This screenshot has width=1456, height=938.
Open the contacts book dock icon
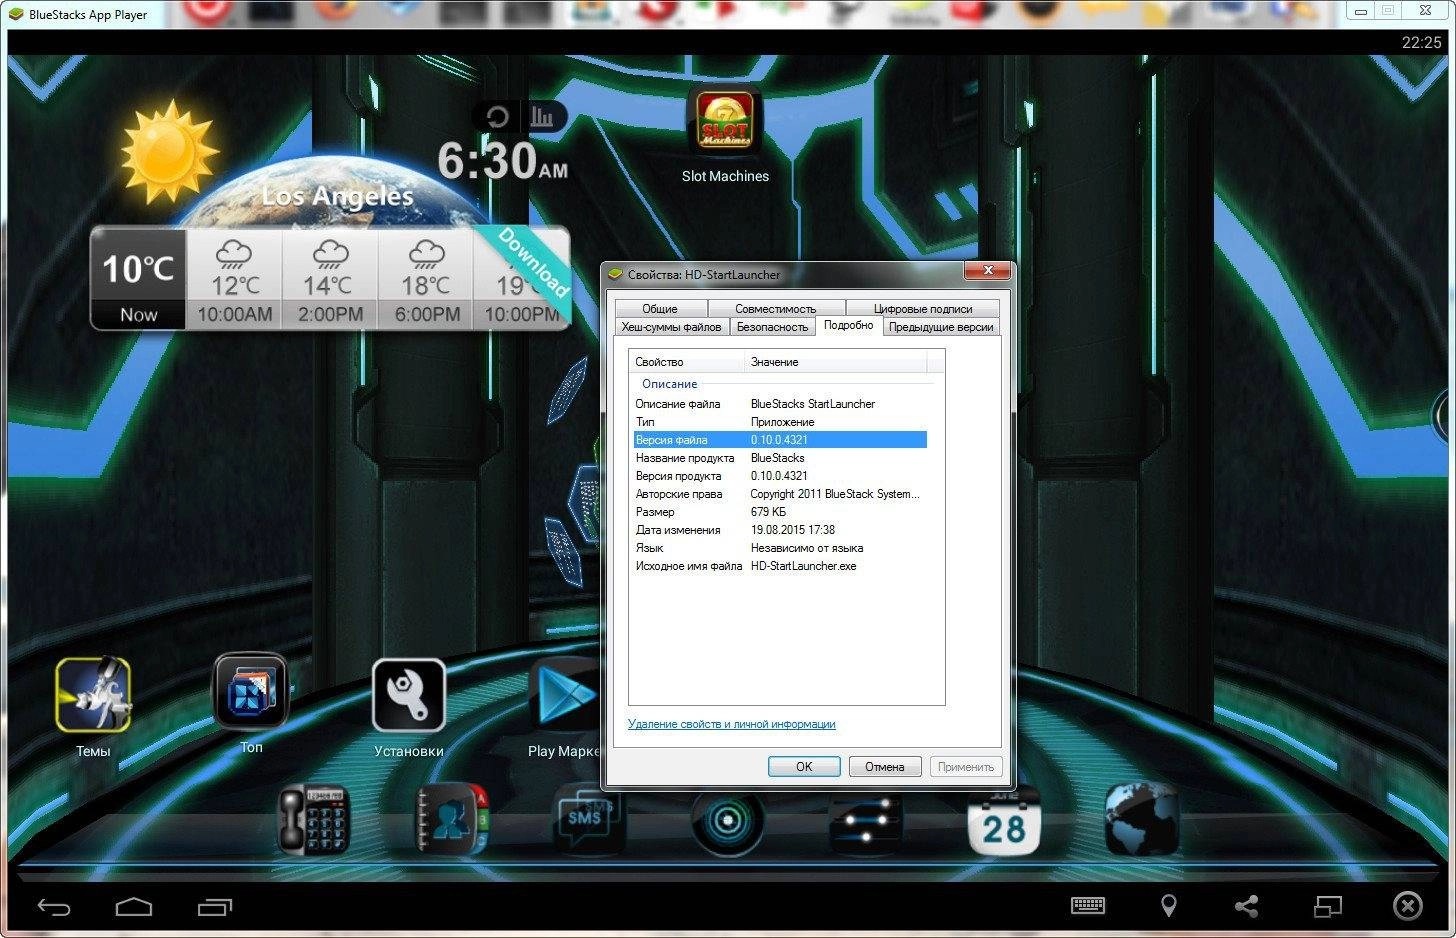coord(452,819)
